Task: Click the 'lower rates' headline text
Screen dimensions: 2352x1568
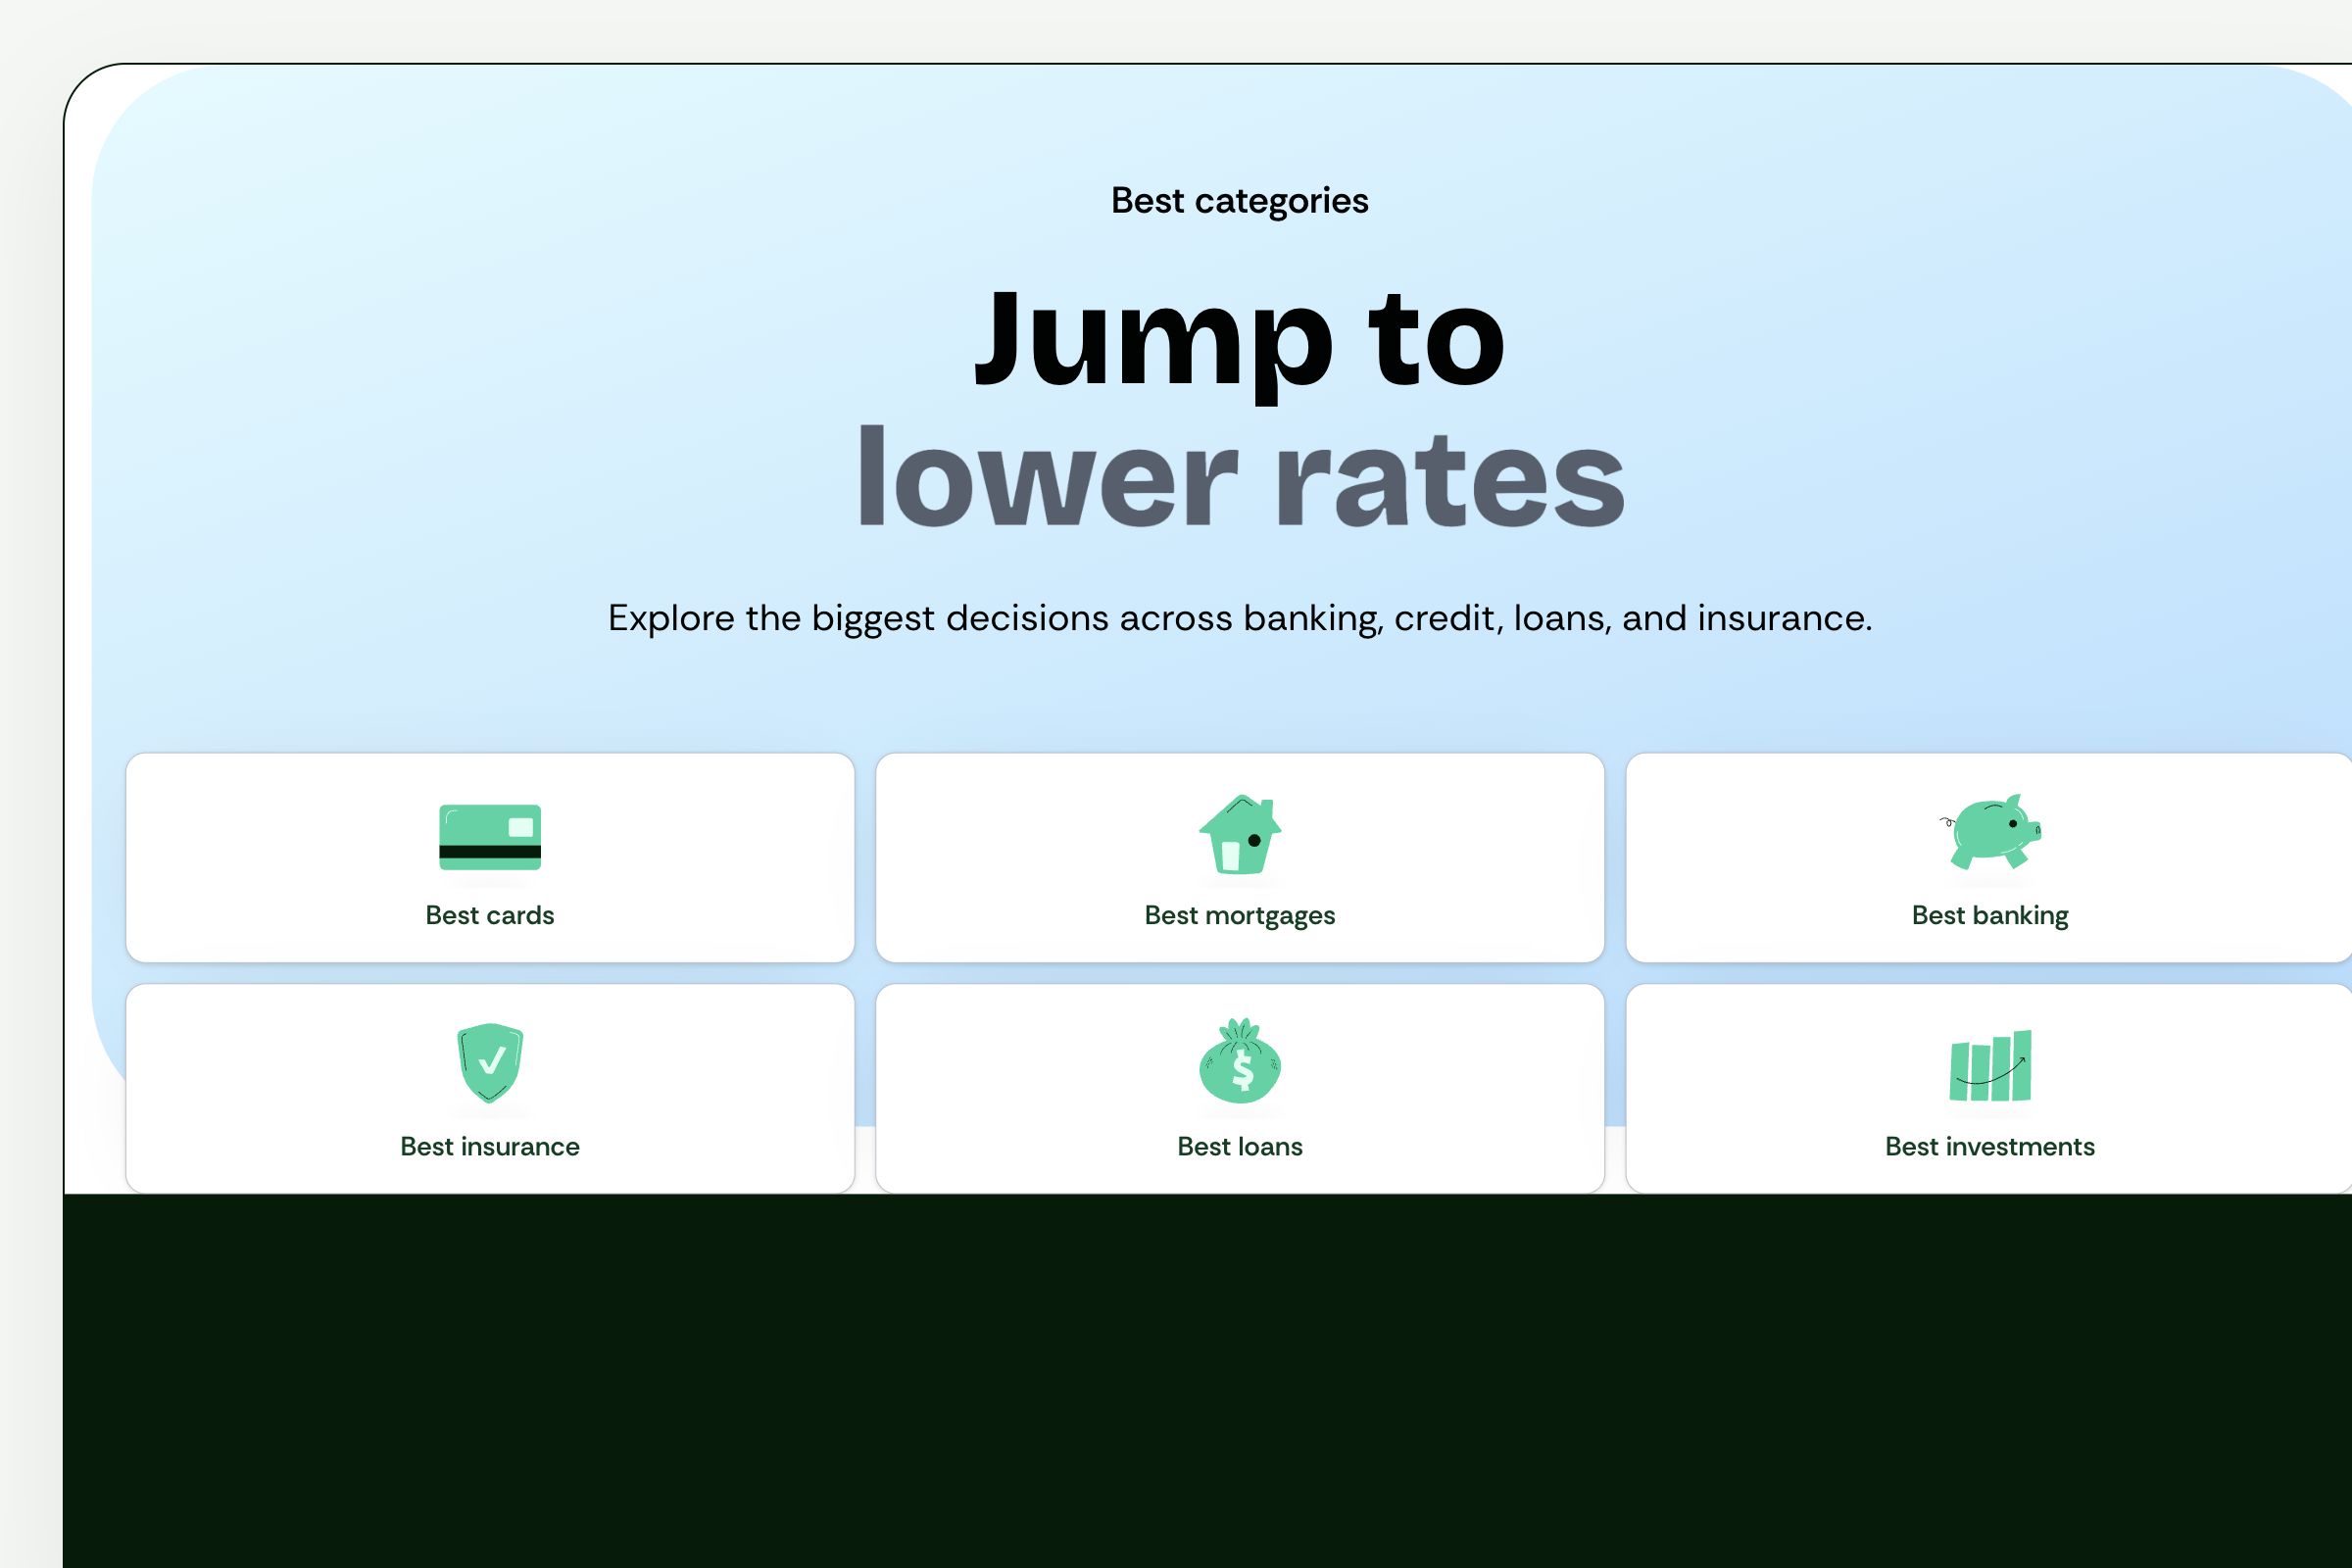Action: point(1240,477)
